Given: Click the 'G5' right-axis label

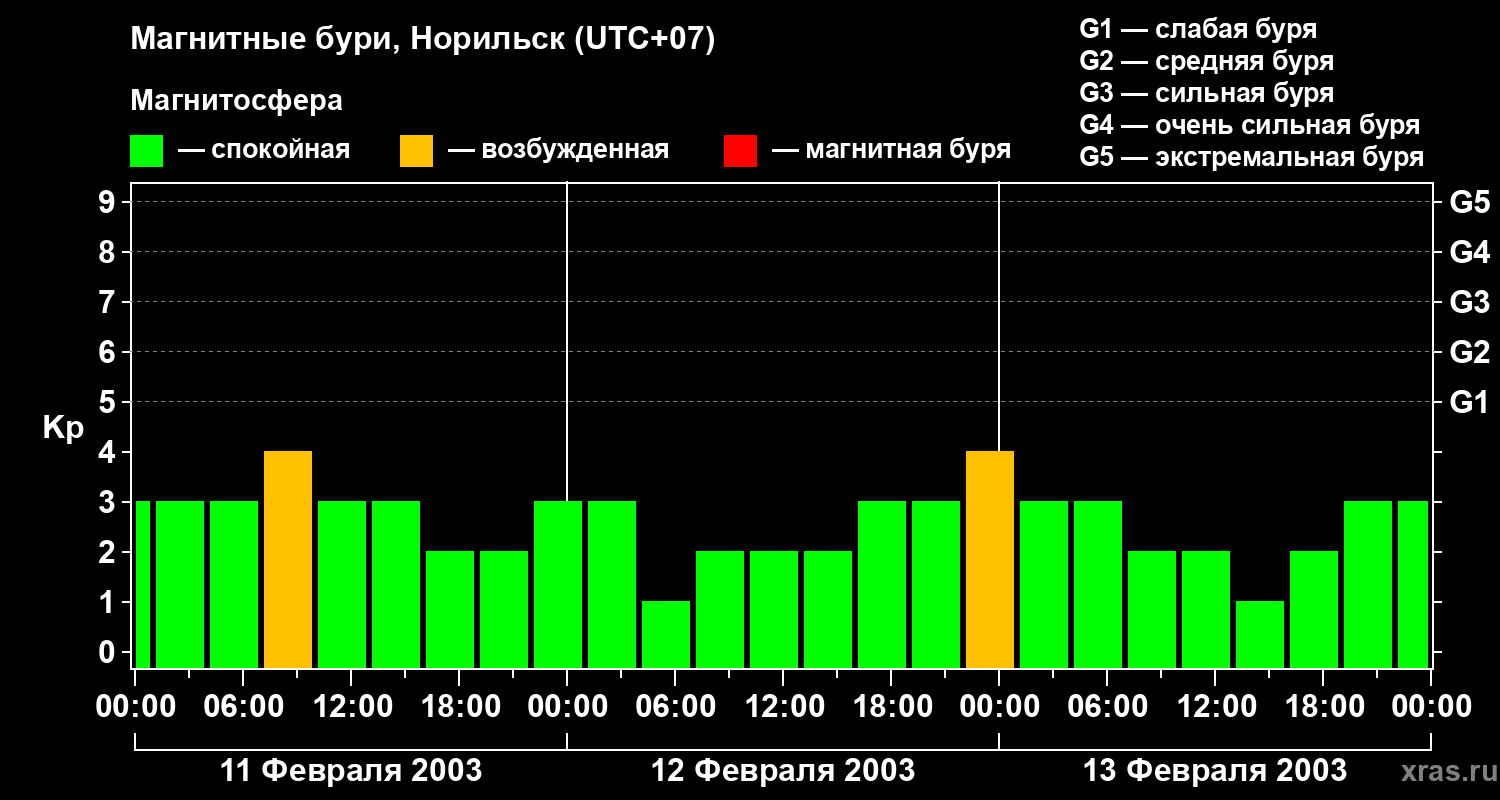Looking at the screenshot, I should point(1469,202).
